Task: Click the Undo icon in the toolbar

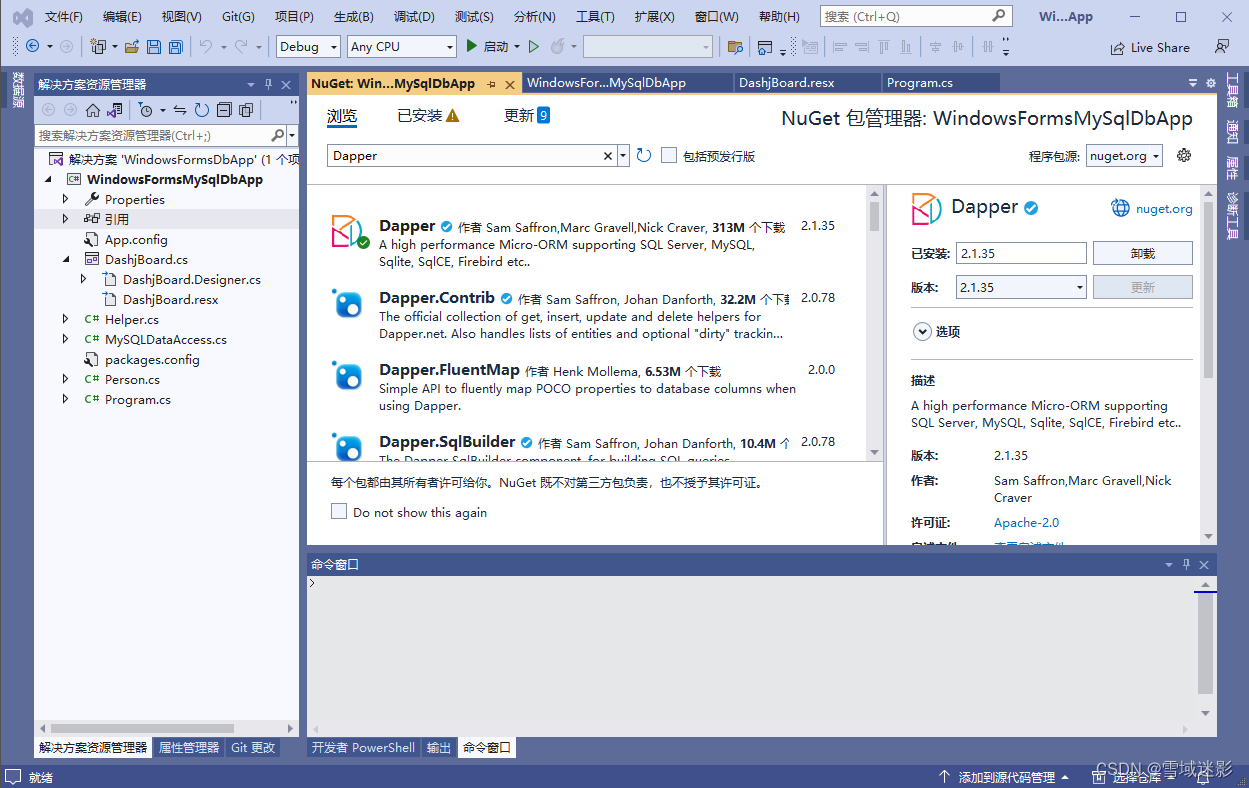Action: click(x=208, y=46)
